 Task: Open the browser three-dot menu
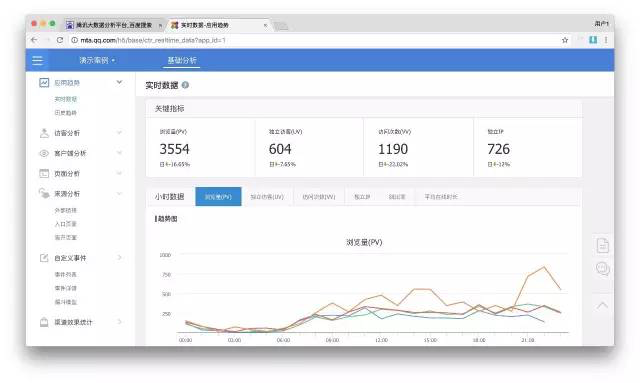(x=606, y=40)
